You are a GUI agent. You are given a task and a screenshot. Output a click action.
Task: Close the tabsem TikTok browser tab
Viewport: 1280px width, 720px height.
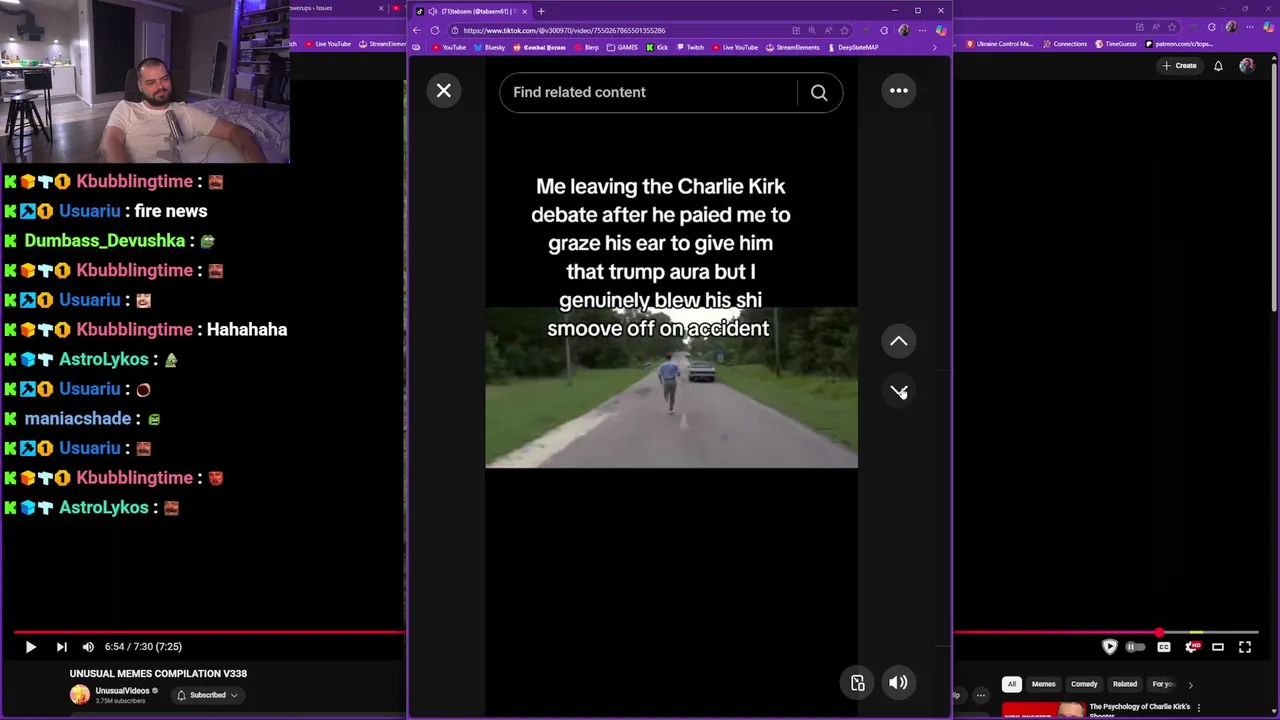pos(524,11)
